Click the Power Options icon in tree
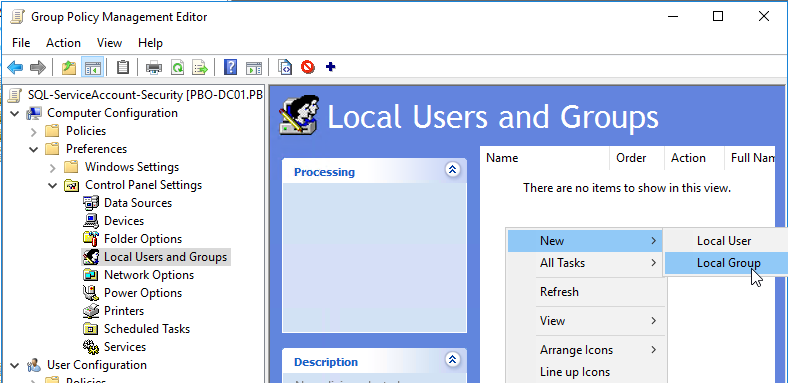788x383 pixels. (91, 293)
